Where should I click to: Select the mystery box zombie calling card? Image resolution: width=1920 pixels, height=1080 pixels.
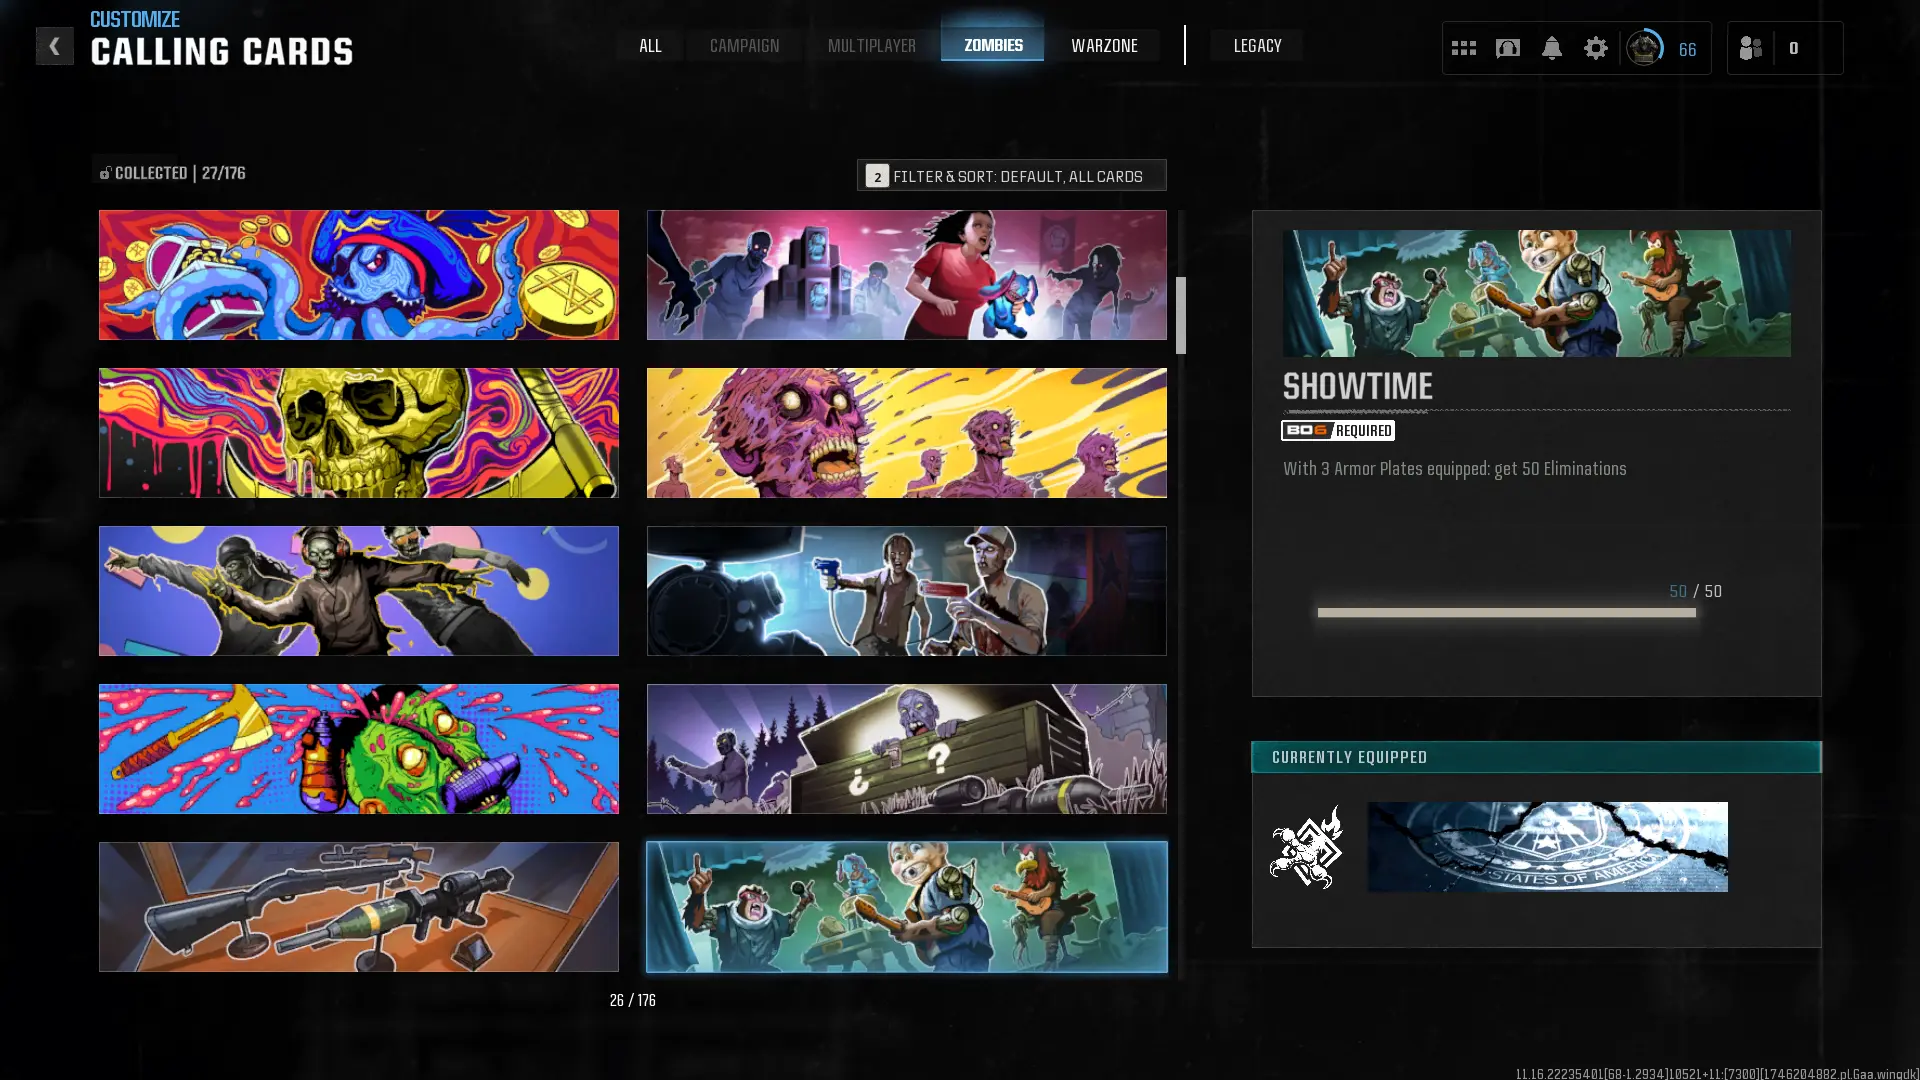click(x=906, y=749)
